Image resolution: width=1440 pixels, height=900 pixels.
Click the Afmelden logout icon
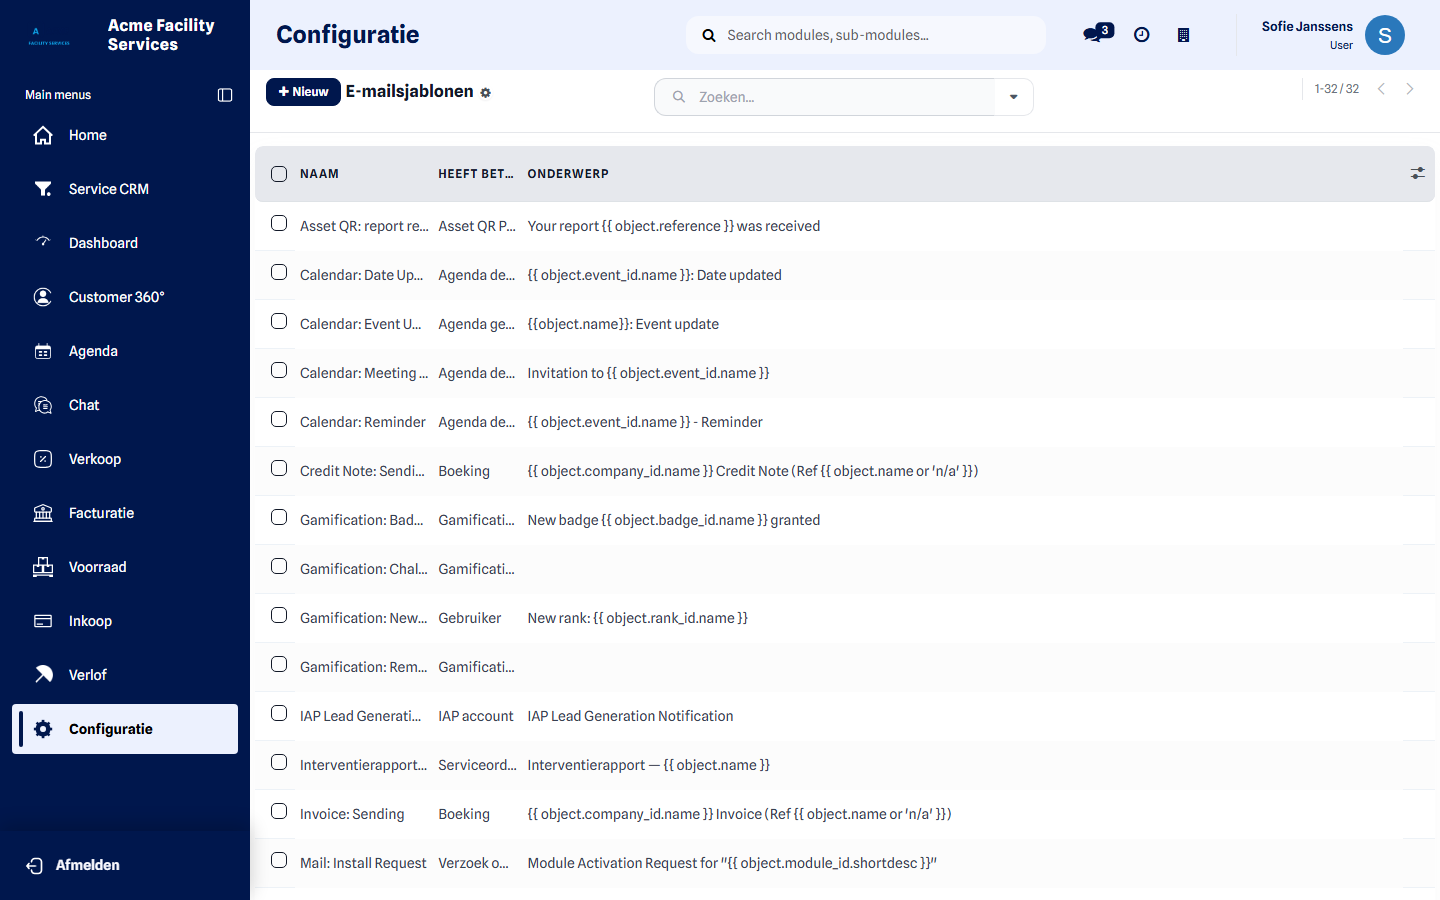35,866
